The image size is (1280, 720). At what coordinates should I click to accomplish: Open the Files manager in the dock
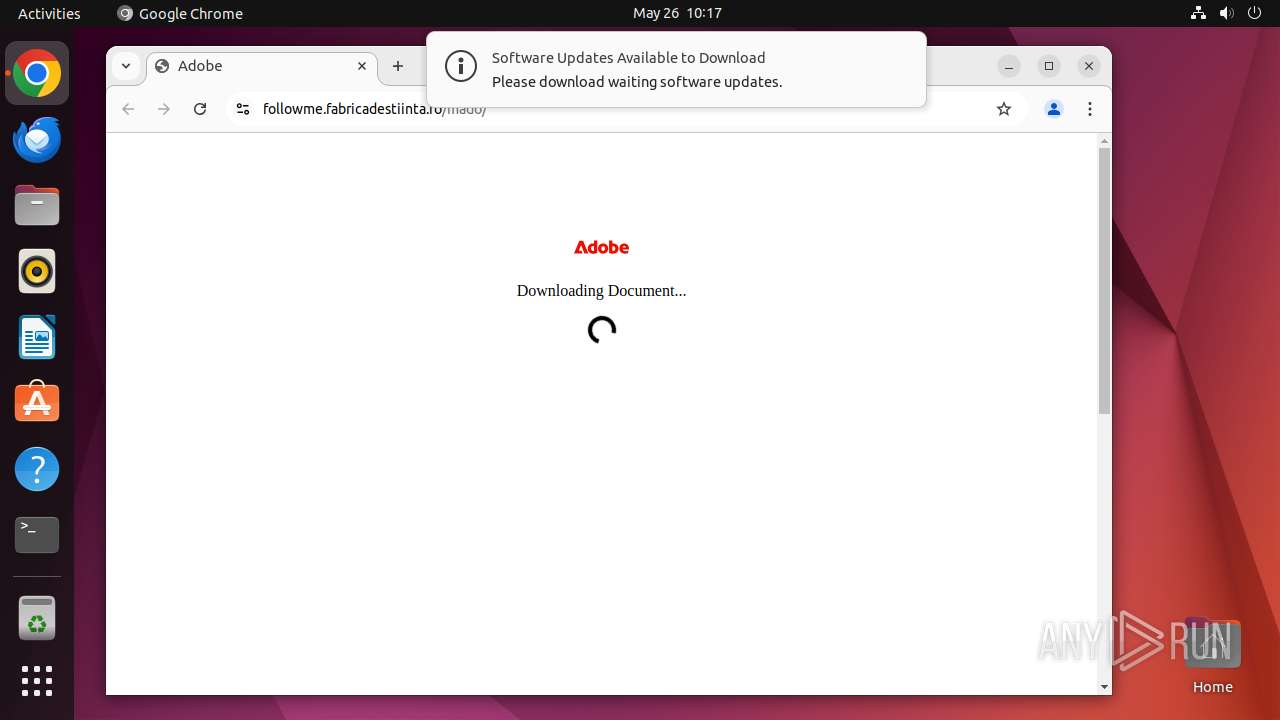(37, 206)
